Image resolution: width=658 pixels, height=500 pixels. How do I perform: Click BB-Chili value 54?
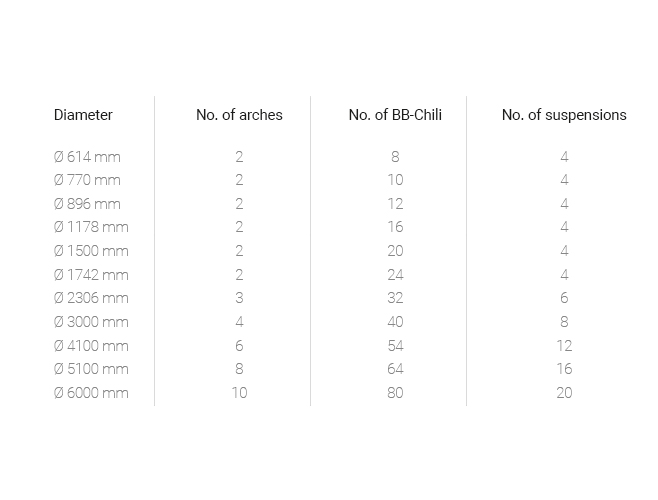(395, 346)
